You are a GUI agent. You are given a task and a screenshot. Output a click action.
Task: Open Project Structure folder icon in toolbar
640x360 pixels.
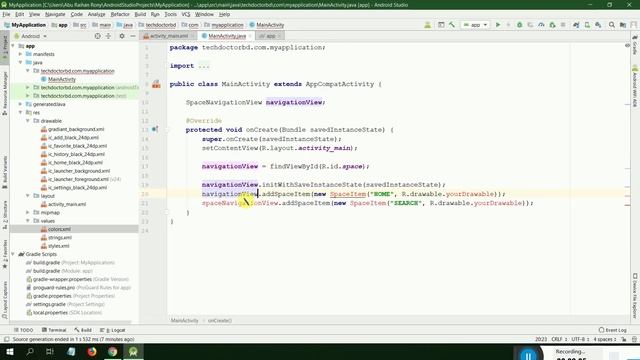(623, 25)
